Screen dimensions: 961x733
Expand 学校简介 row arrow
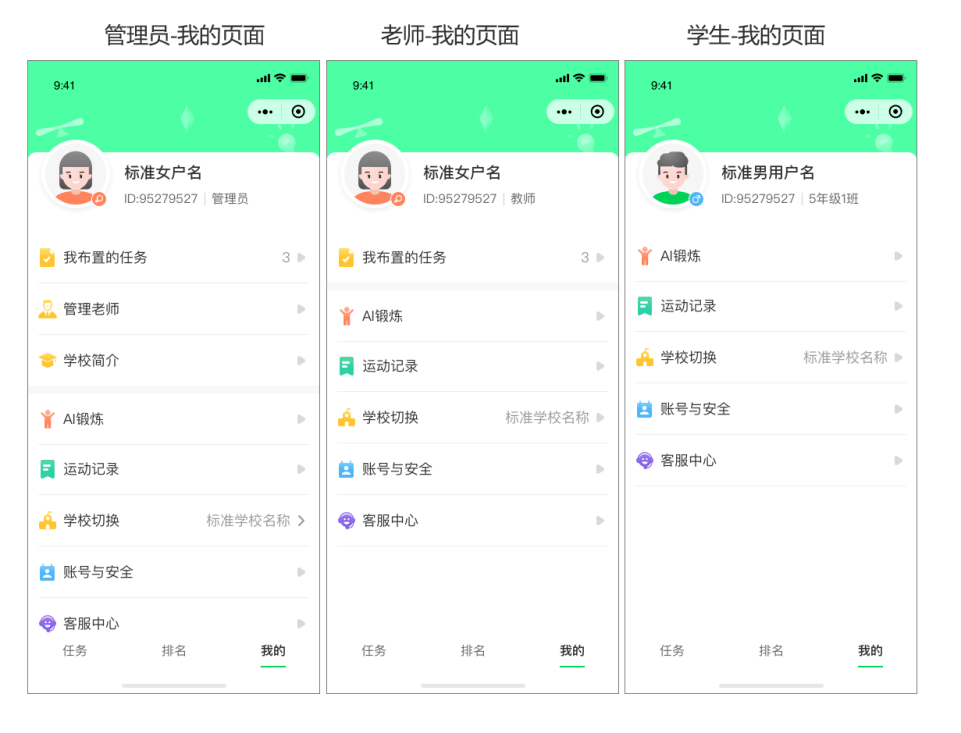[302, 360]
